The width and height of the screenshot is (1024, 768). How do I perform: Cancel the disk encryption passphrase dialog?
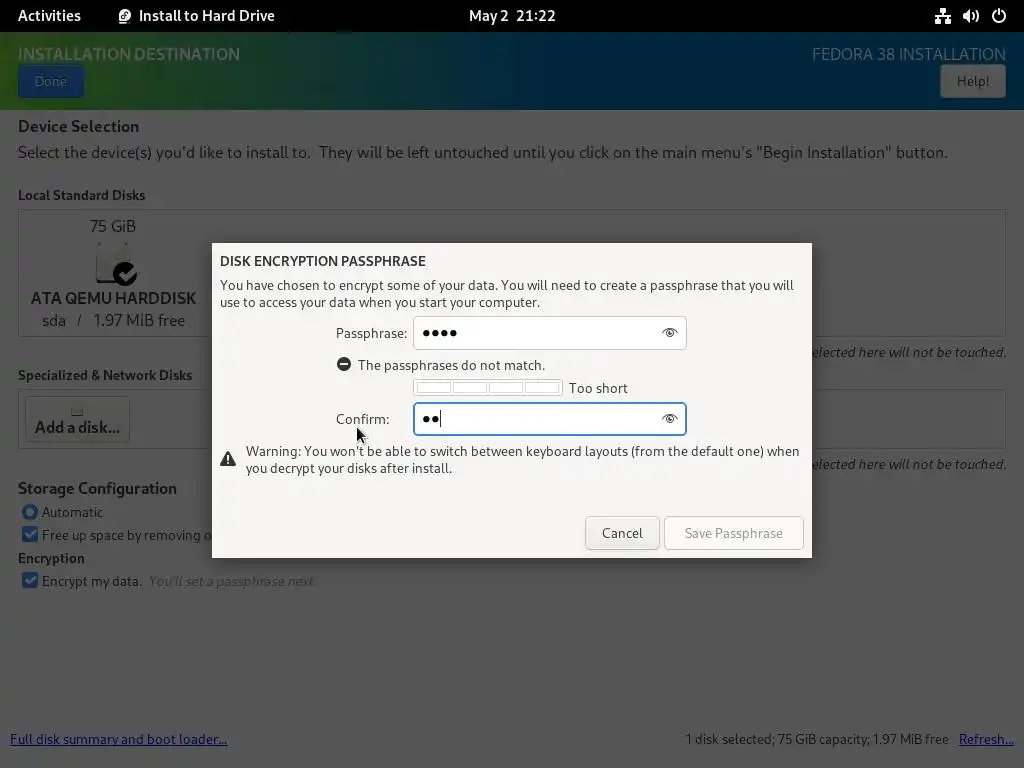click(622, 533)
